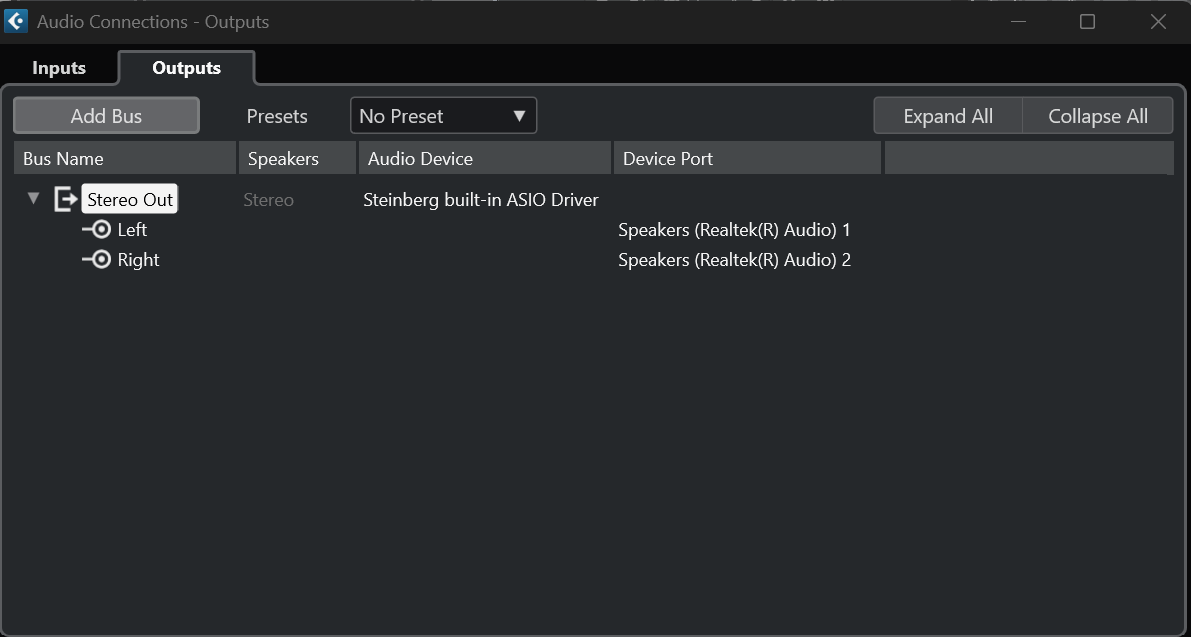Screen dimensions: 1191x637
Task: Click the Cubase logo in title bar
Action: (16, 21)
